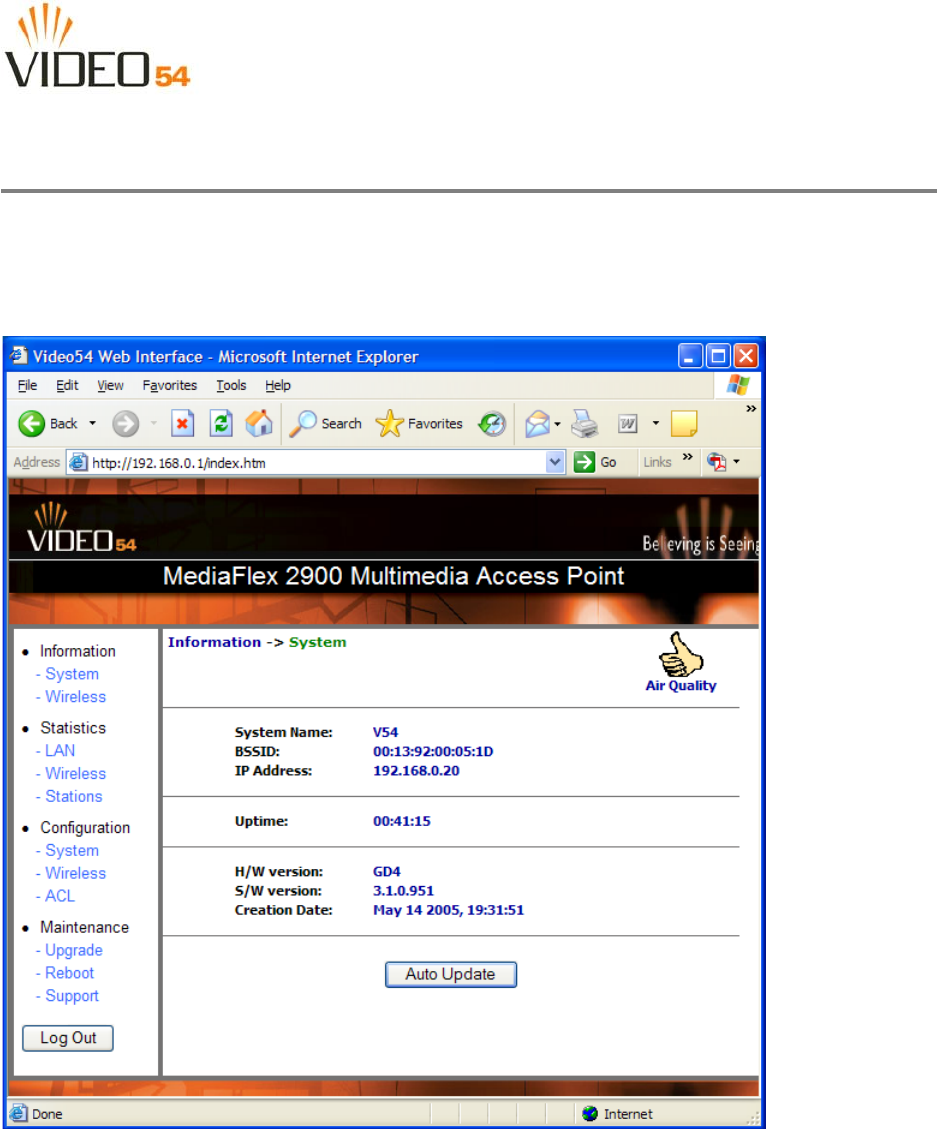Open the PDF toolbar dropdown arrow

[736, 462]
